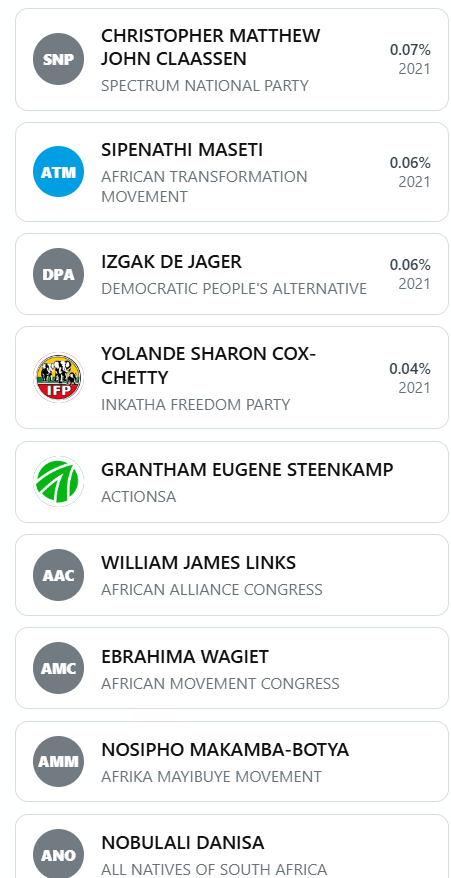The image size is (451, 878).
Task: Select Grantham Eugene Steenkamp candidate name
Action: [x=247, y=470]
